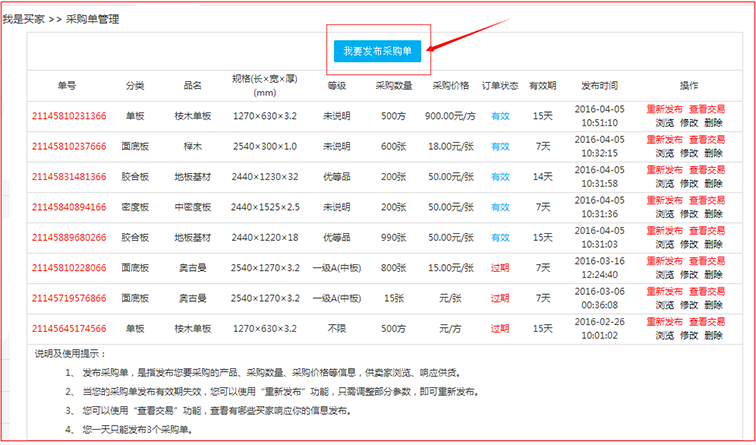Open order number 21145645174566

(68, 328)
